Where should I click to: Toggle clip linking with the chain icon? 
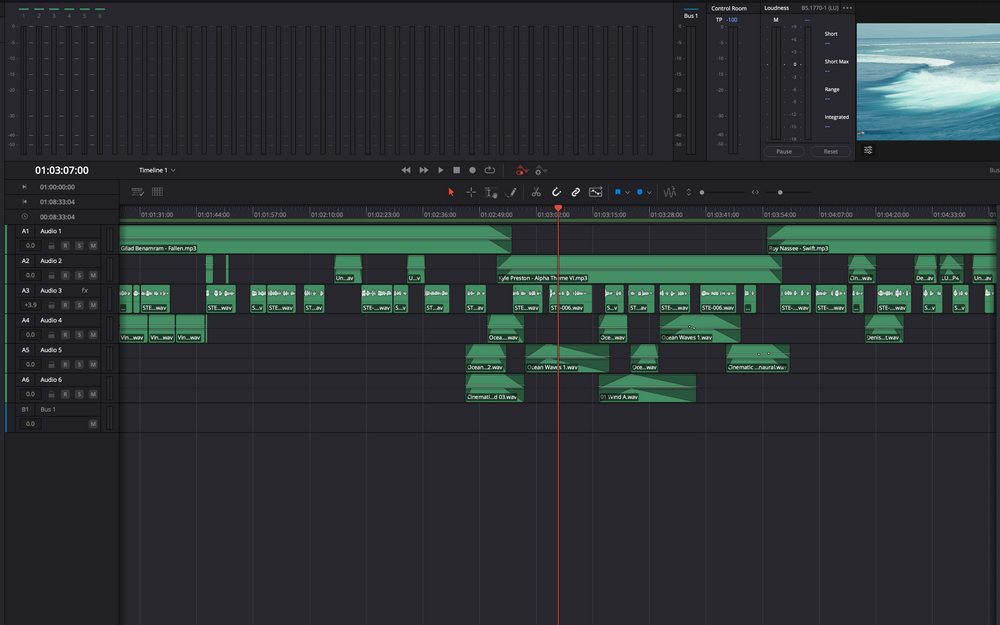pos(576,191)
